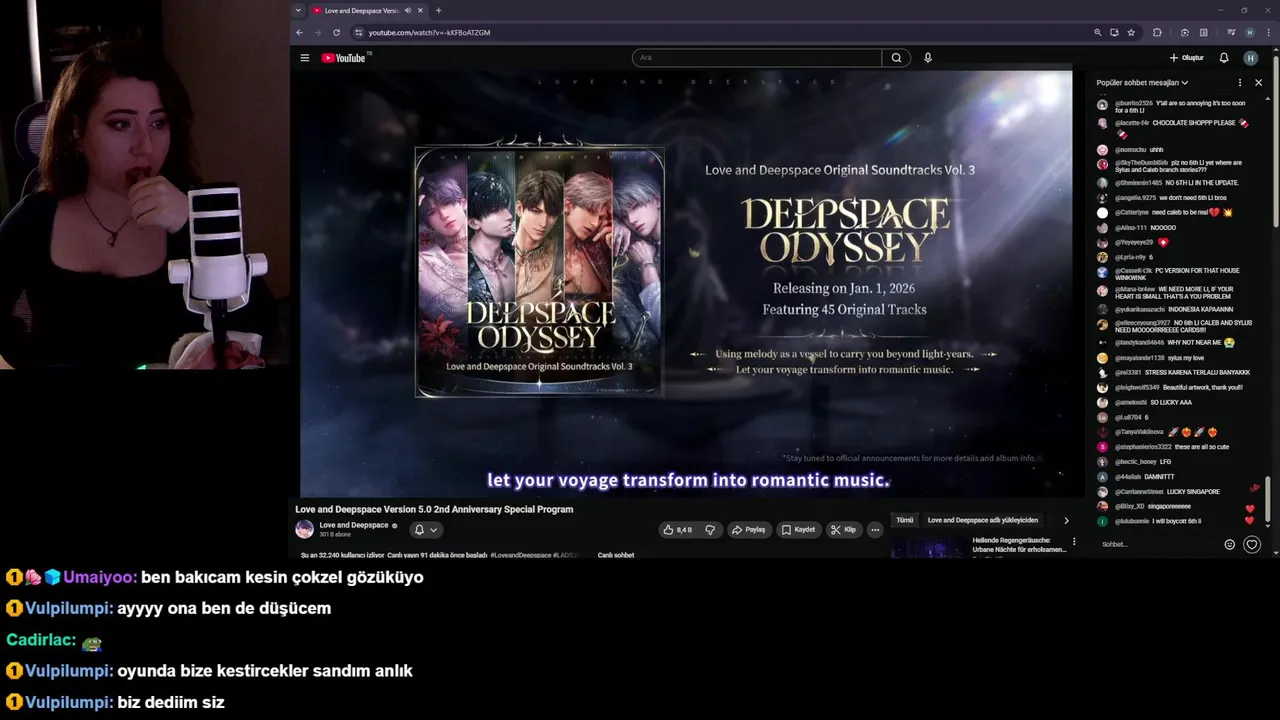Click the YouTube search magnifier button
This screenshot has height=720, width=1280.
tap(896, 58)
